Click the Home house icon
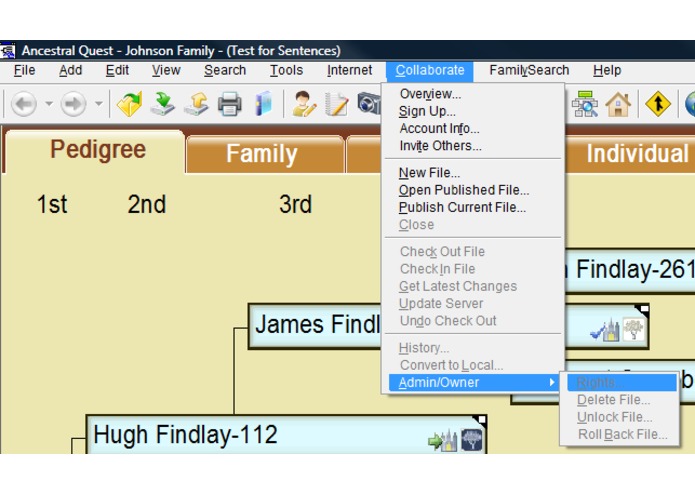 coord(618,104)
